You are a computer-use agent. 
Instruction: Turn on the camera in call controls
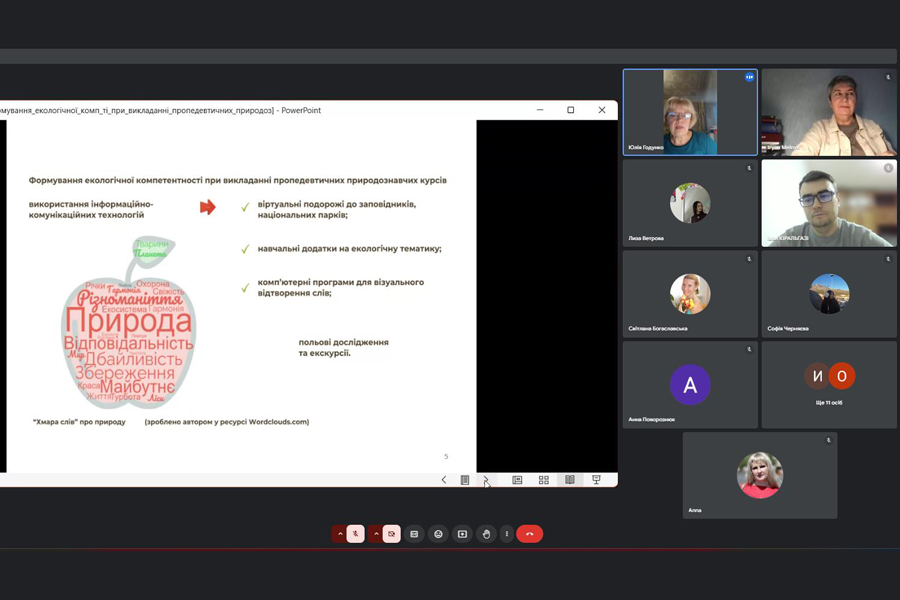point(391,534)
